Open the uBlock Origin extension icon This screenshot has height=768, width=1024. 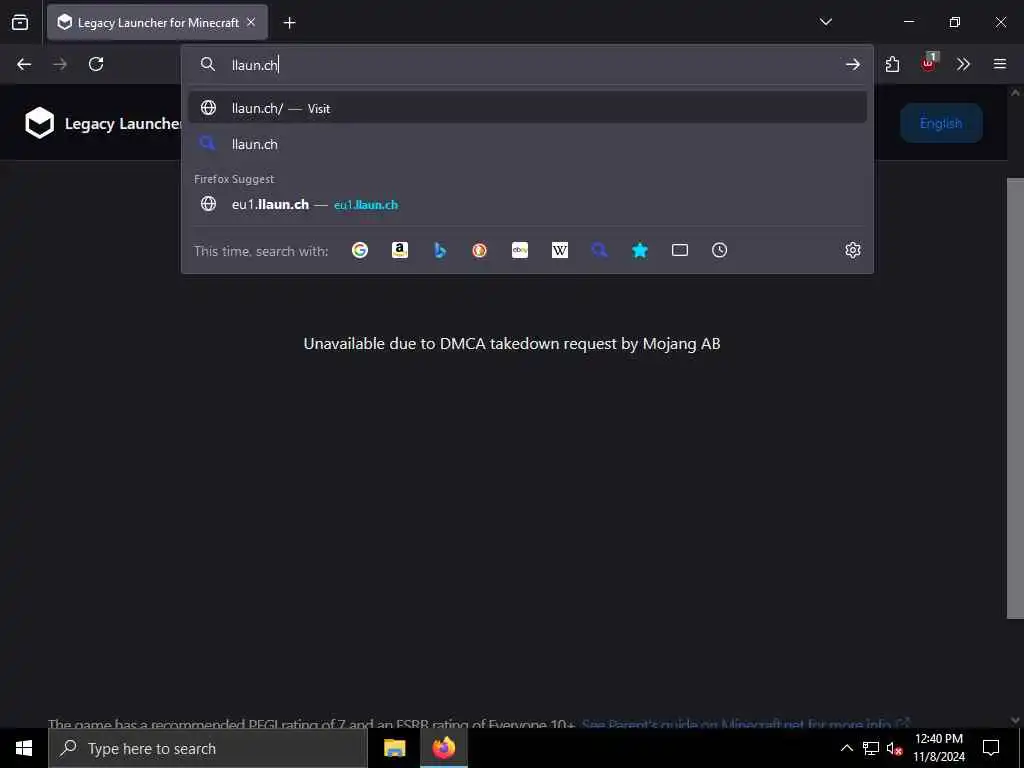click(x=929, y=63)
